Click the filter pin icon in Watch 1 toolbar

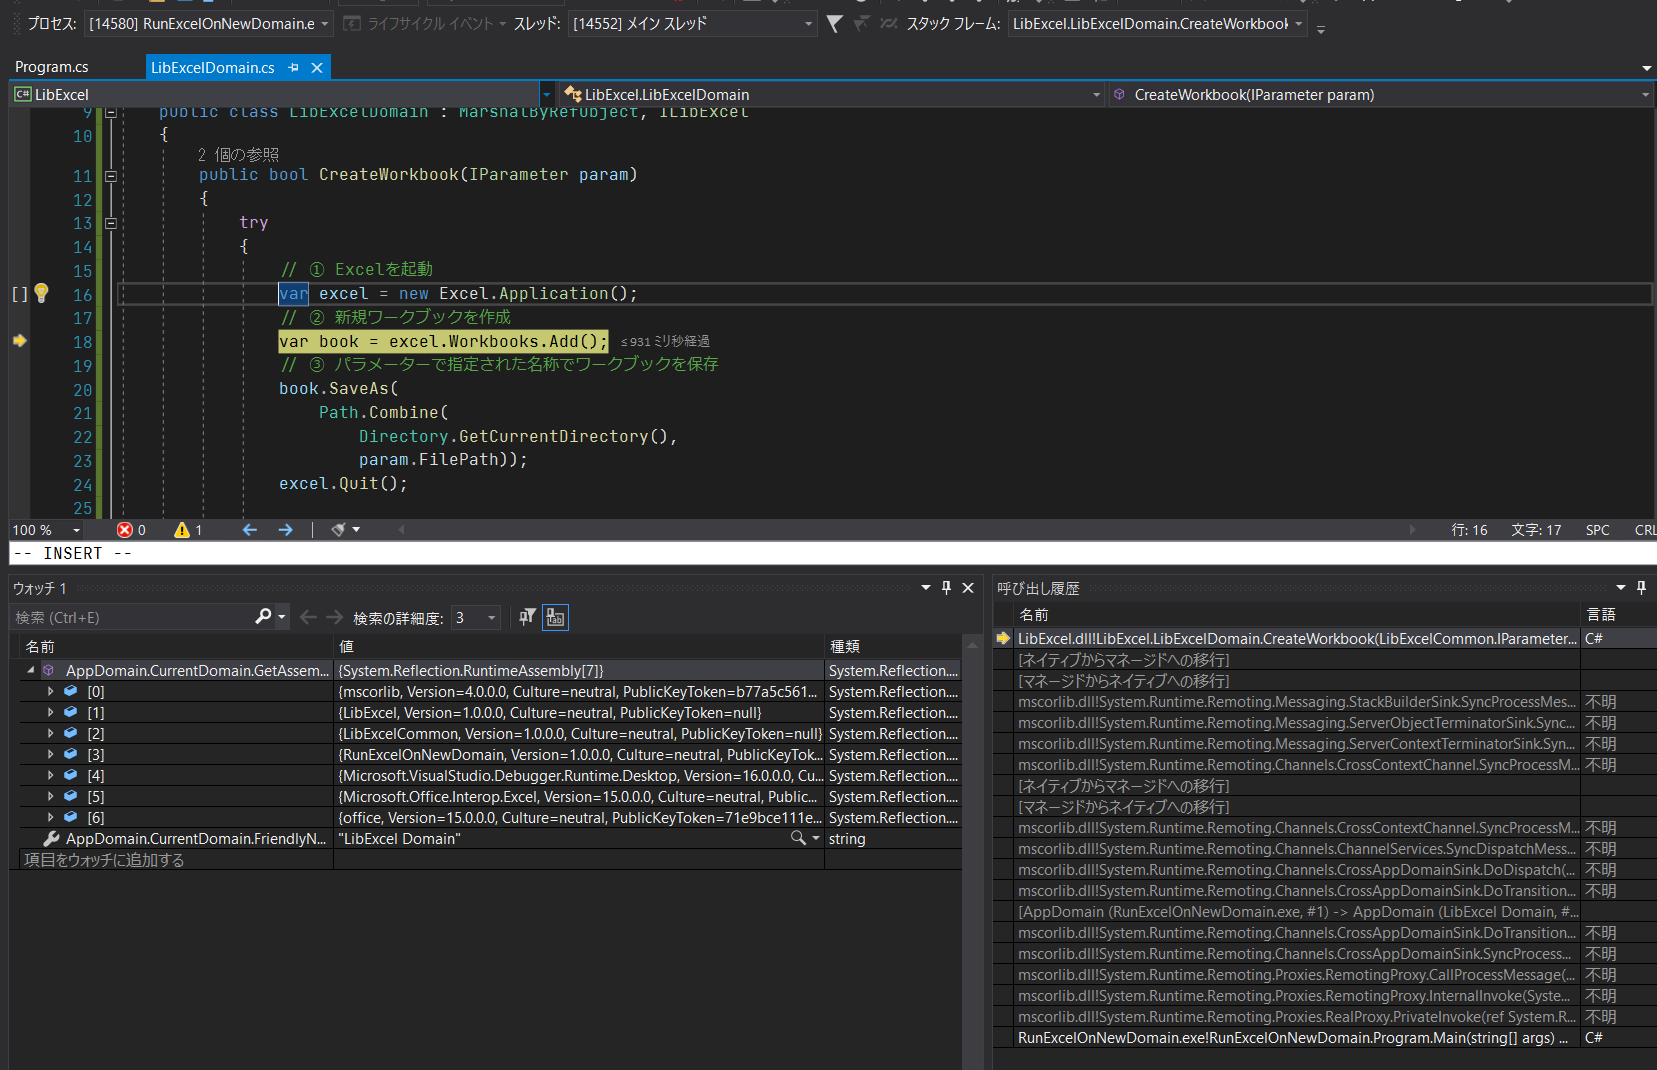point(526,617)
